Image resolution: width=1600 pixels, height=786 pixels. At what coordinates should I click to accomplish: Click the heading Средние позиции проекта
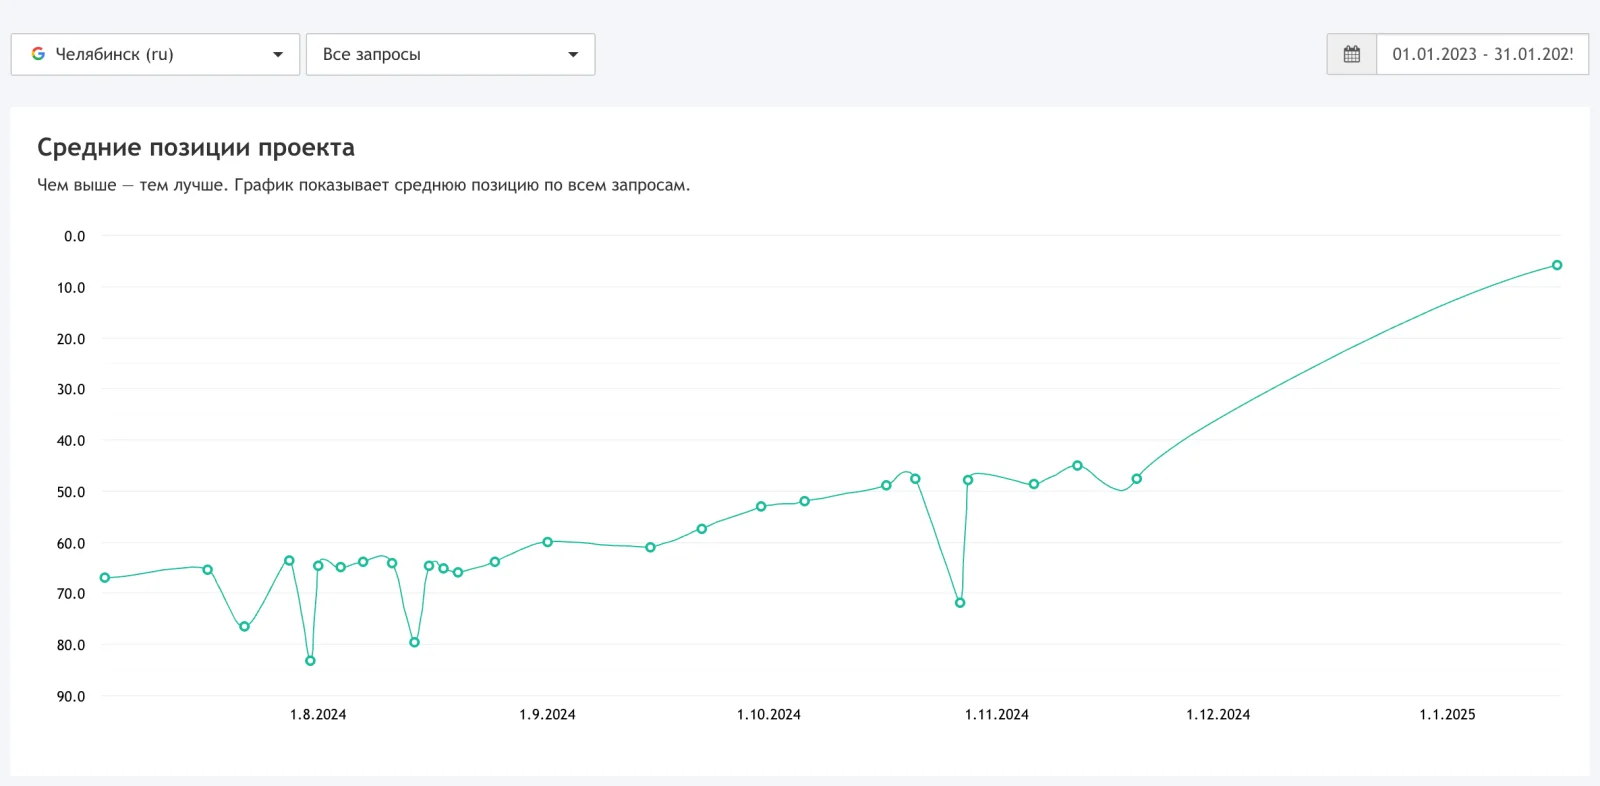[196, 148]
